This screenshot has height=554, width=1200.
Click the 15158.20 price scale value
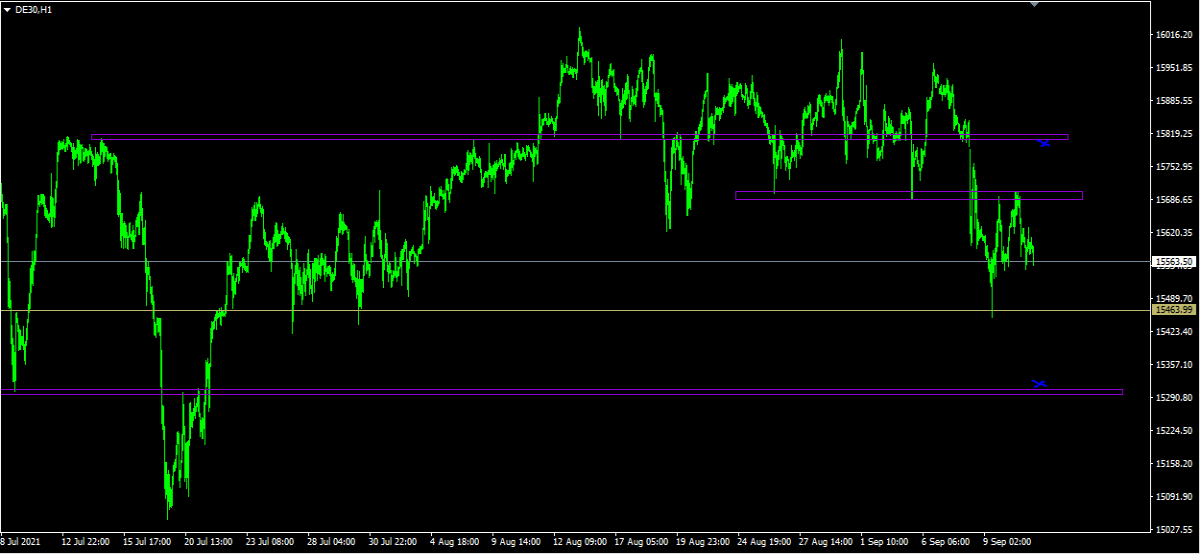(x=1174, y=464)
